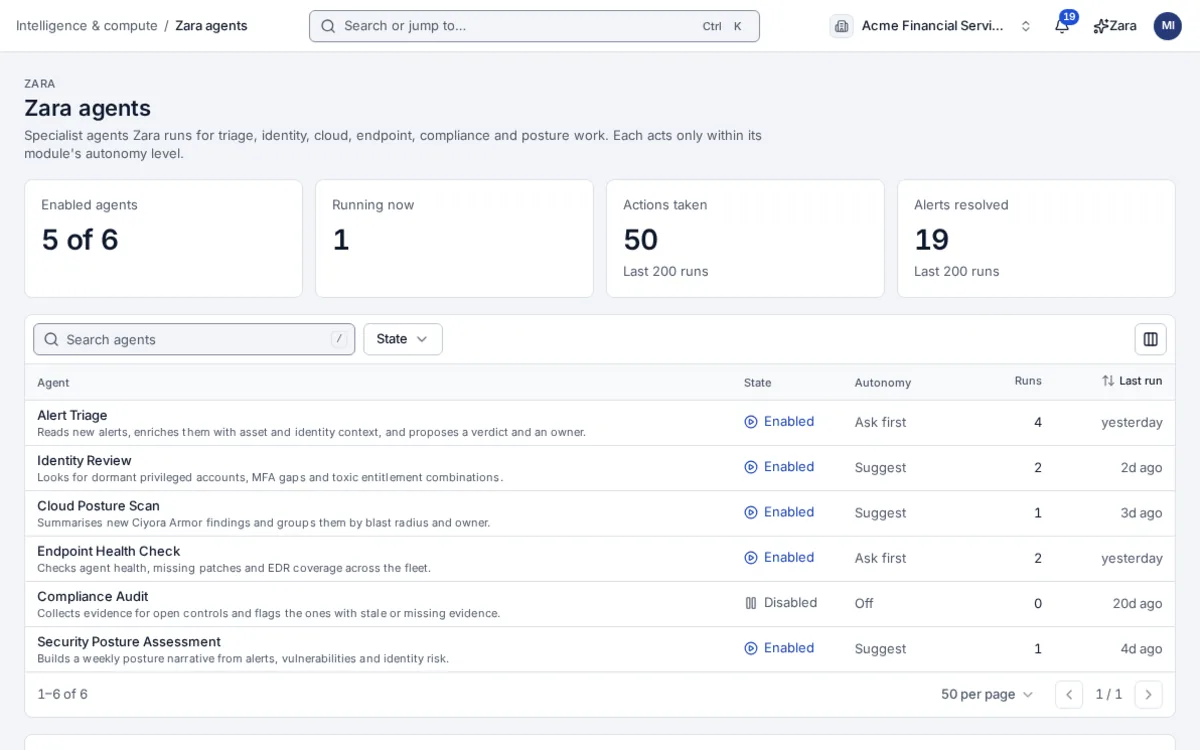Click the Actions taken card
This screenshot has width=1200, height=750.
pos(745,239)
